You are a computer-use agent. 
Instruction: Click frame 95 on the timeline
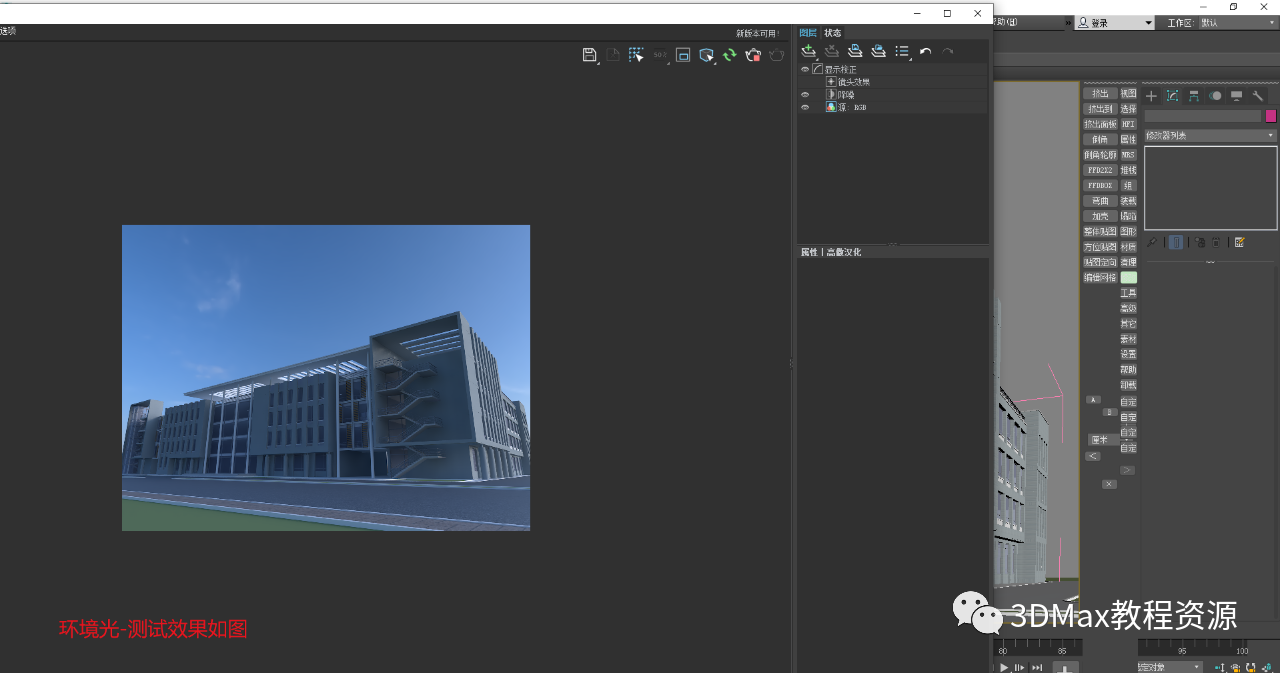click(1182, 650)
